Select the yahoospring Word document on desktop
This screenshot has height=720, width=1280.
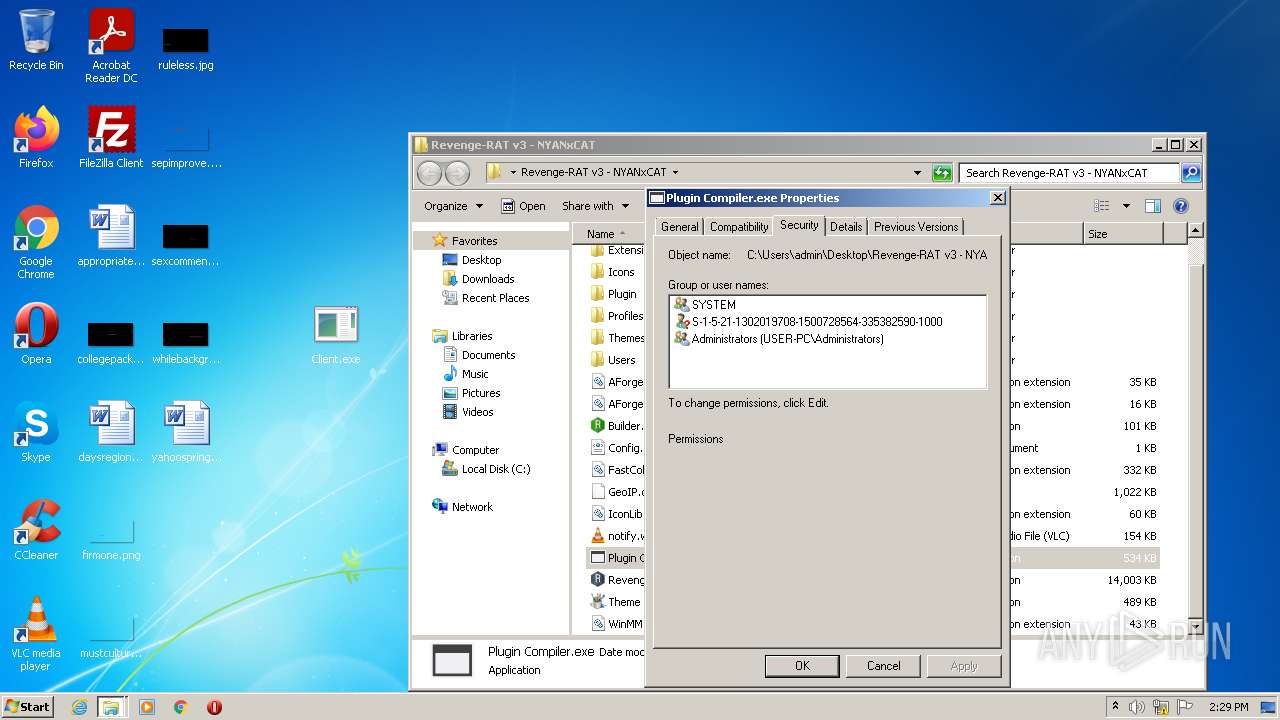(x=186, y=432)
